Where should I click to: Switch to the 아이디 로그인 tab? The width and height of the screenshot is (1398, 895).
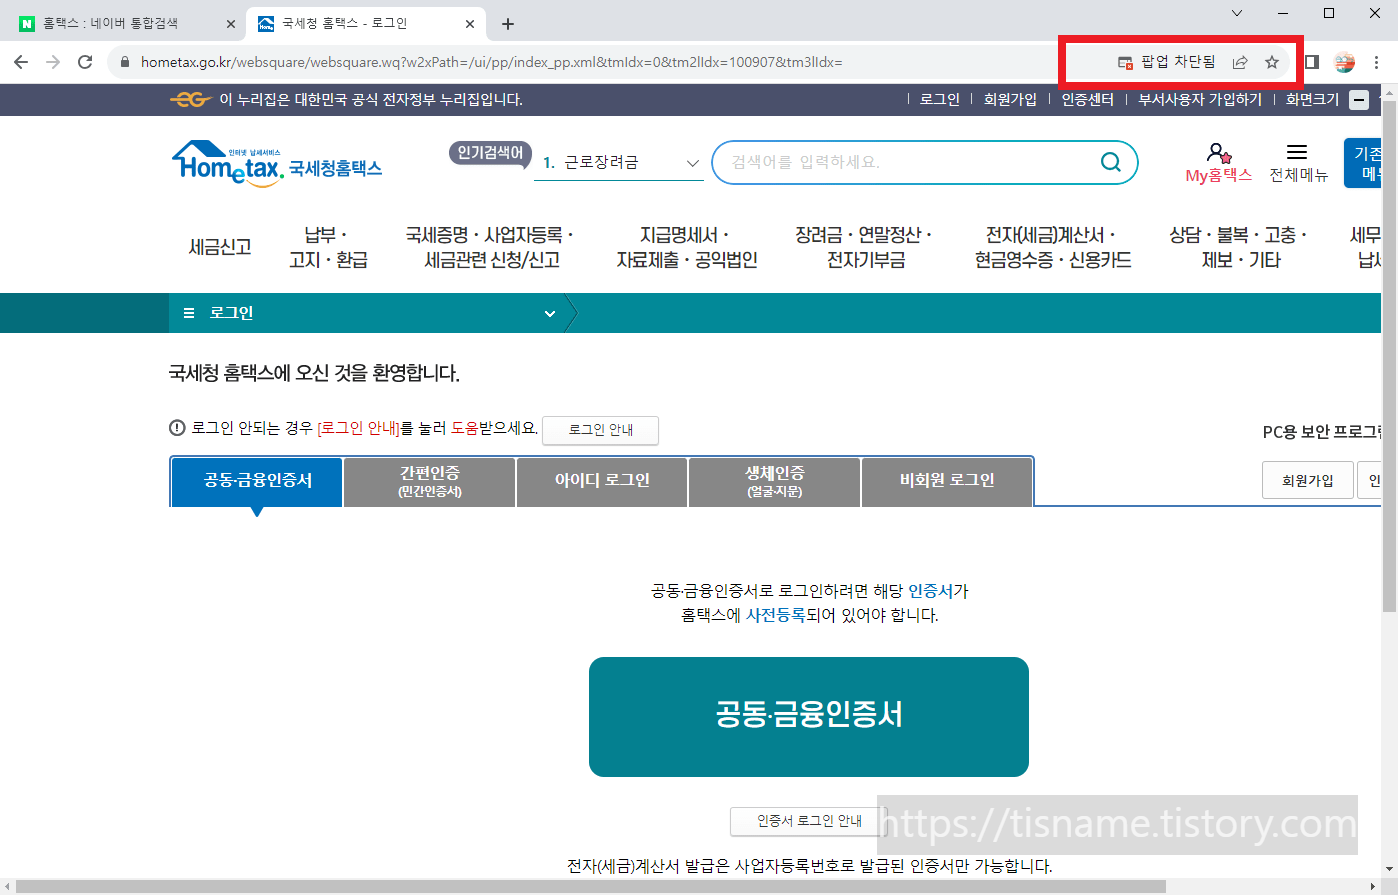[601, 481]
